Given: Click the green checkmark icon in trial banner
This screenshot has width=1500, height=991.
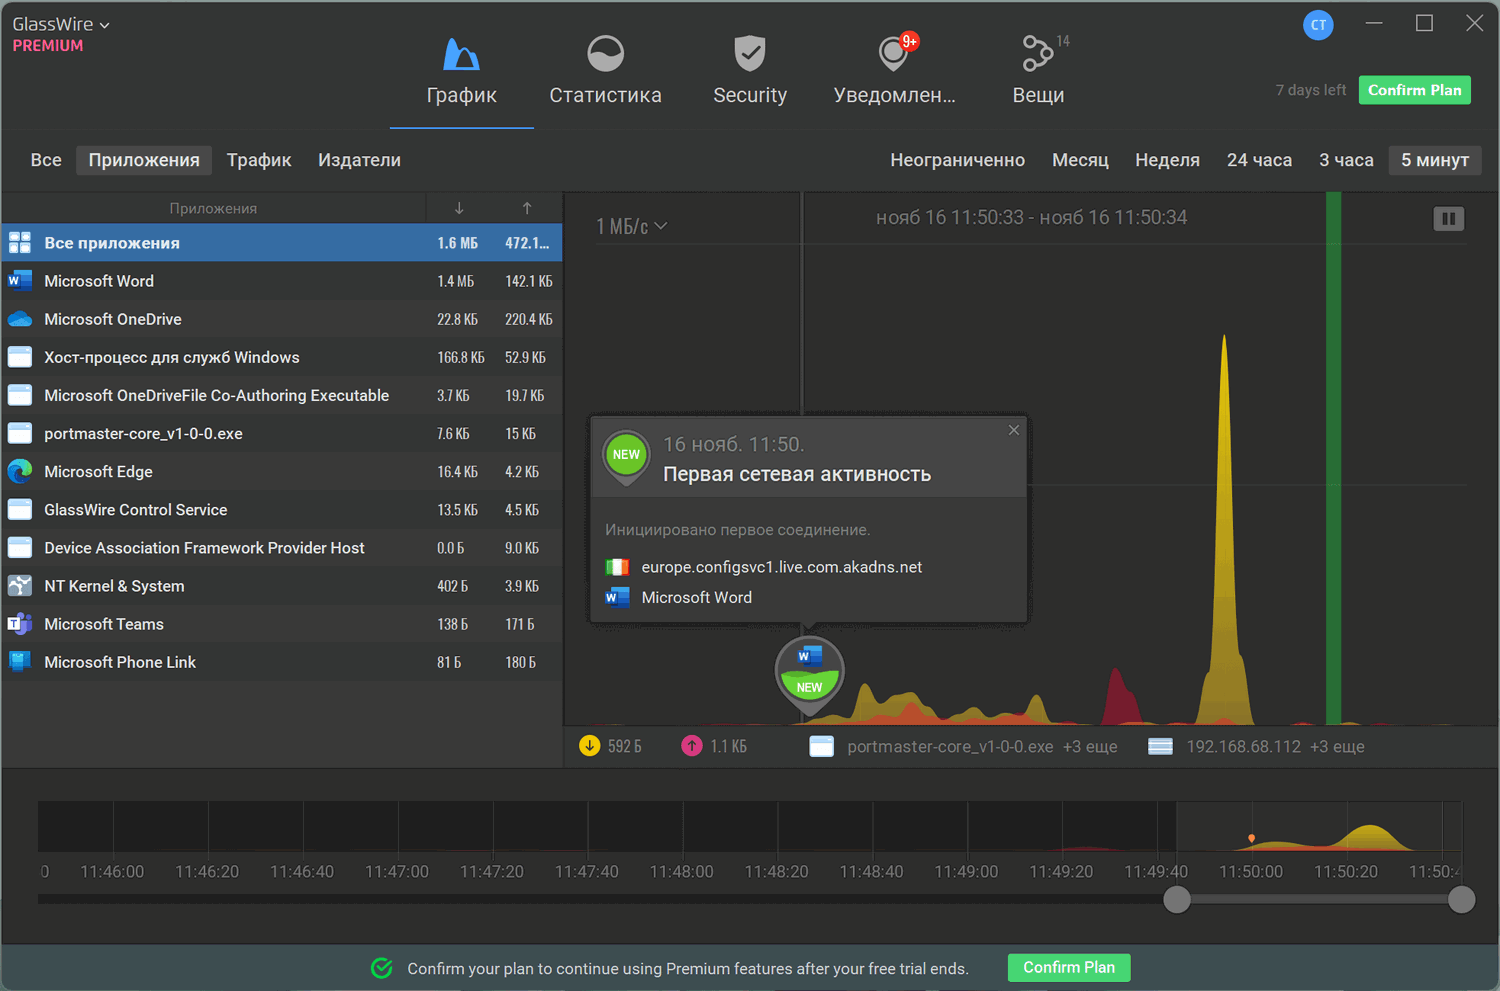Looking at the screenshot, I should [382, 968].
